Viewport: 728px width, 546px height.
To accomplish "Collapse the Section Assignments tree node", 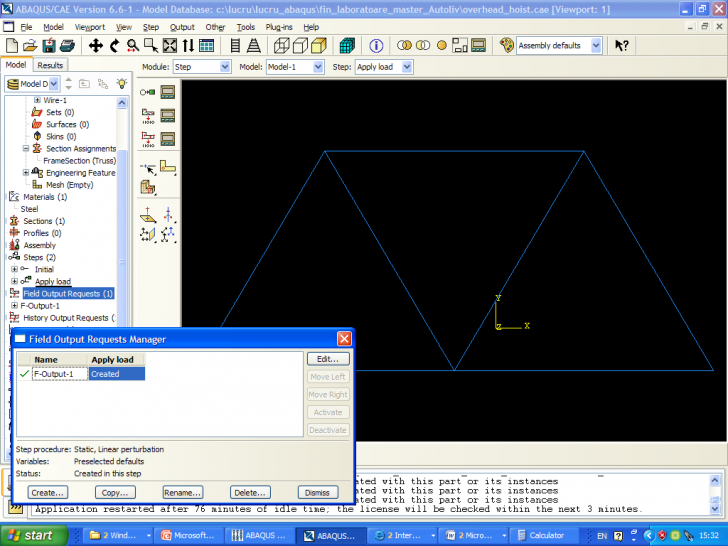I will tap(25, 149).
